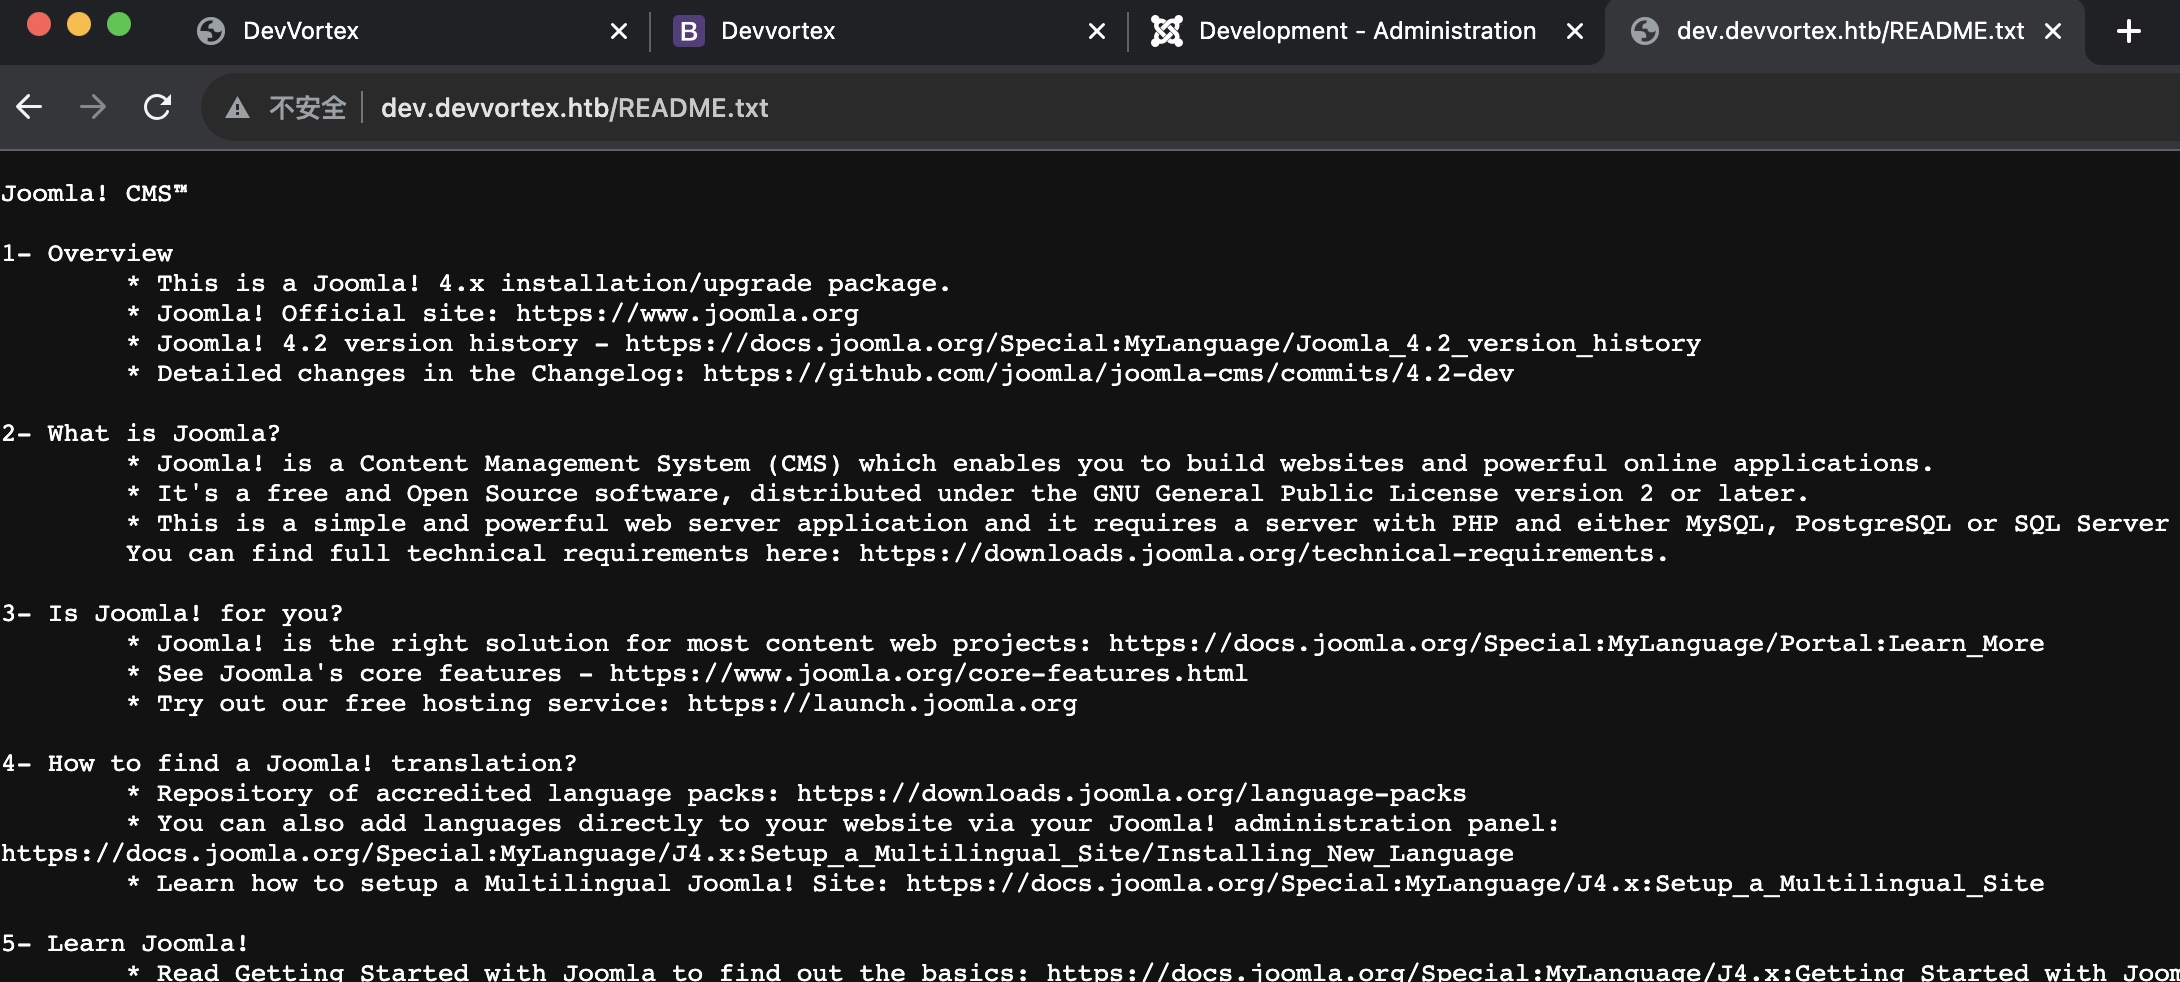This screenshot has width=2180, height=982.
Task: Click the '5- Learn Joomla!' heading
Action: tap(125, 943)
